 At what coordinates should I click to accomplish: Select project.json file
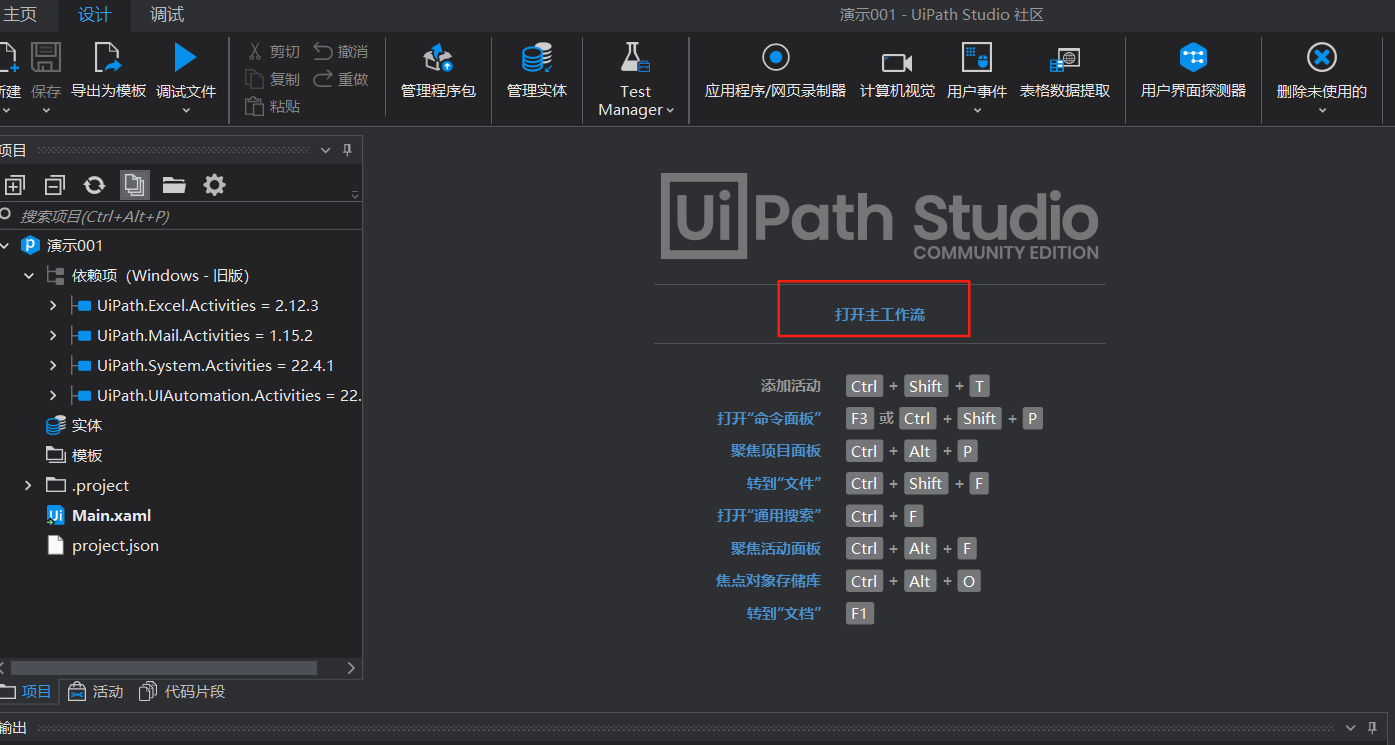[115, 546]
